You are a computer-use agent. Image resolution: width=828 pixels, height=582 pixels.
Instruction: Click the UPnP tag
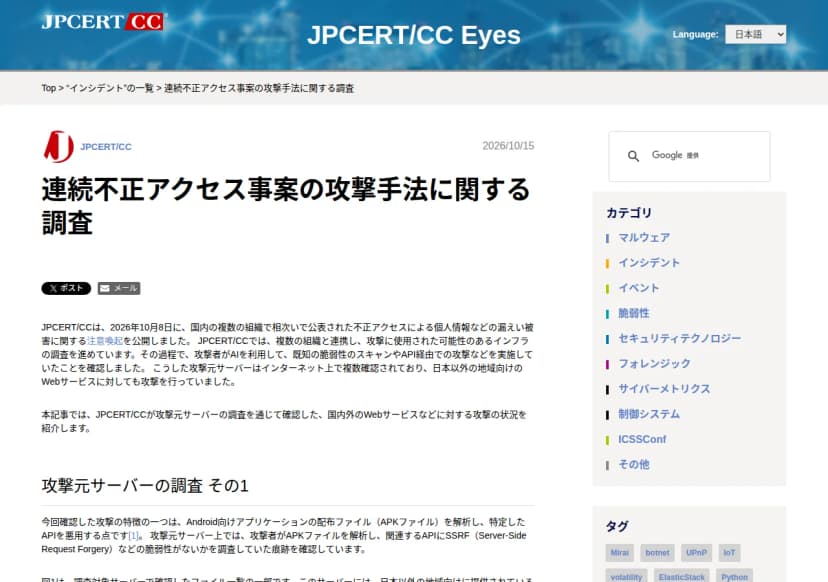coord(696,553)
